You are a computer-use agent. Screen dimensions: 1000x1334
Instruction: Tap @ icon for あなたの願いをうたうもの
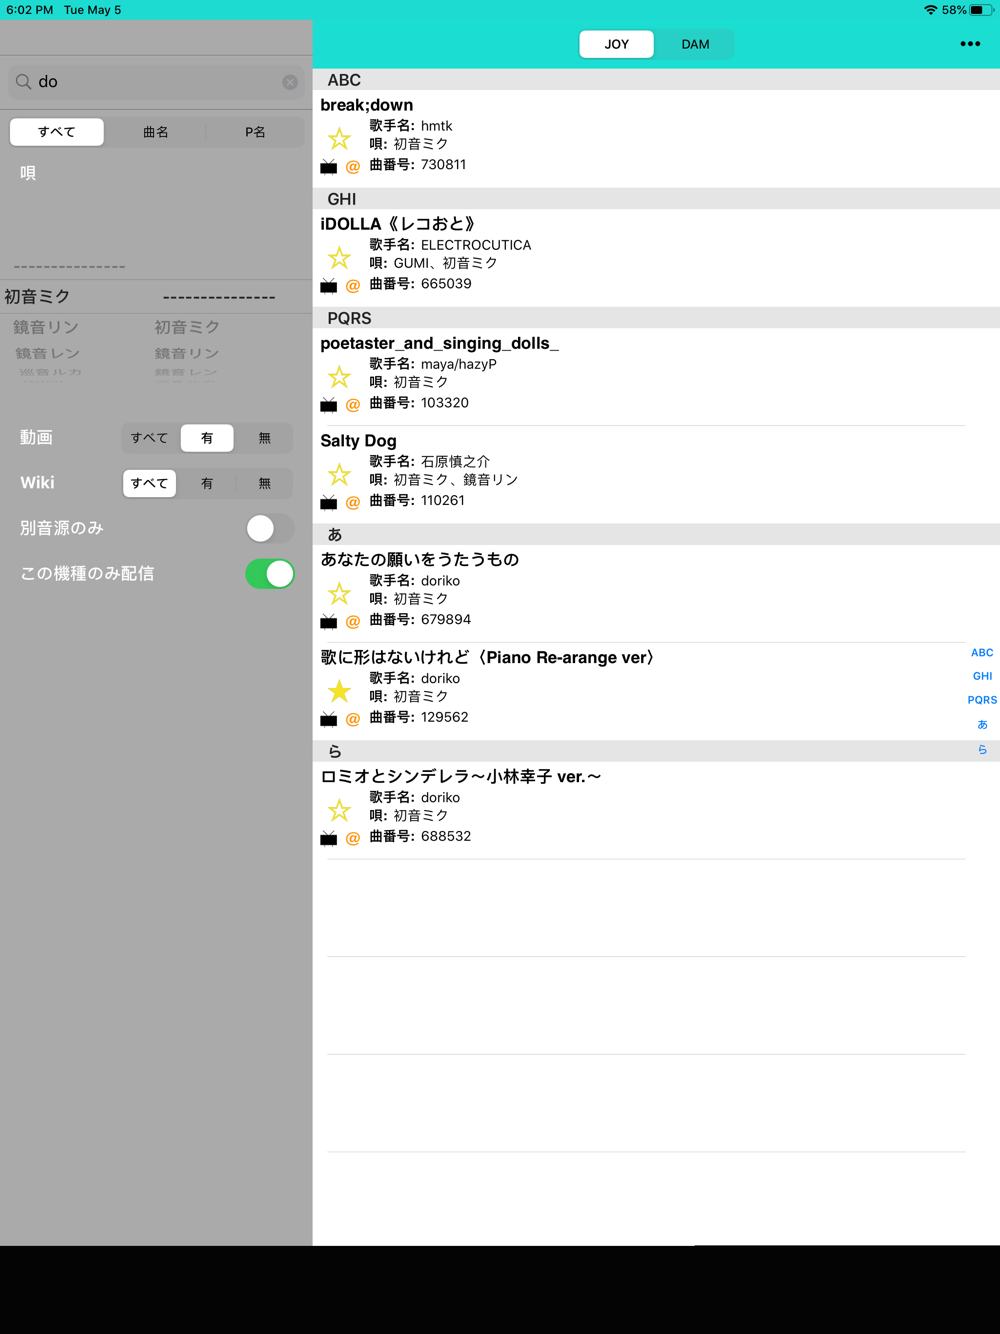(x=353, y=621)
